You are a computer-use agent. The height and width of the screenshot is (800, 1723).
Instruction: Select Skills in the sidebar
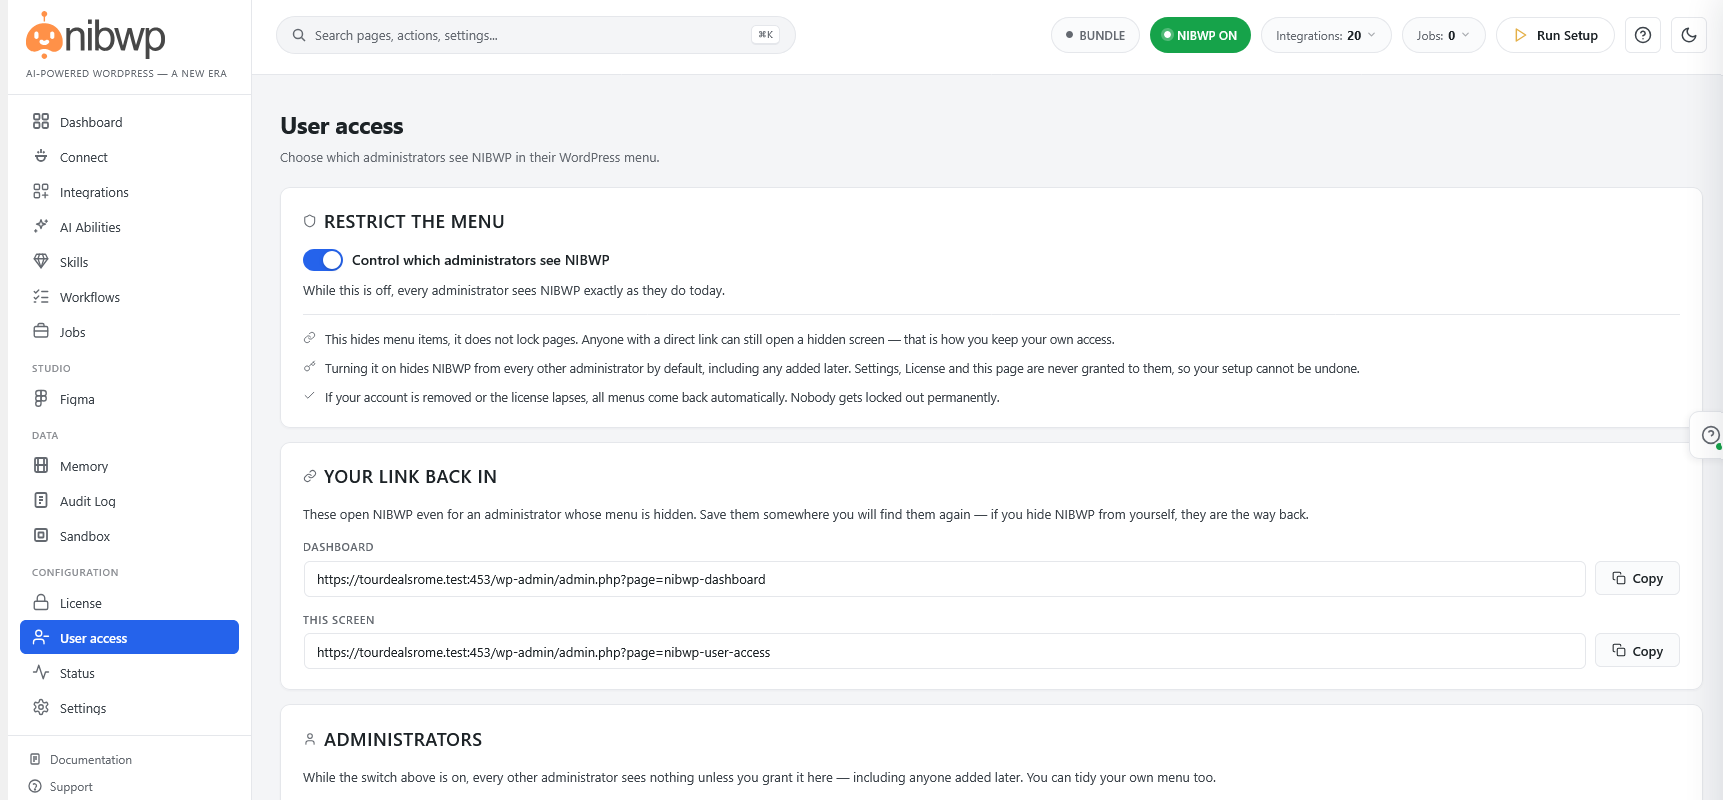pos(129,262)
